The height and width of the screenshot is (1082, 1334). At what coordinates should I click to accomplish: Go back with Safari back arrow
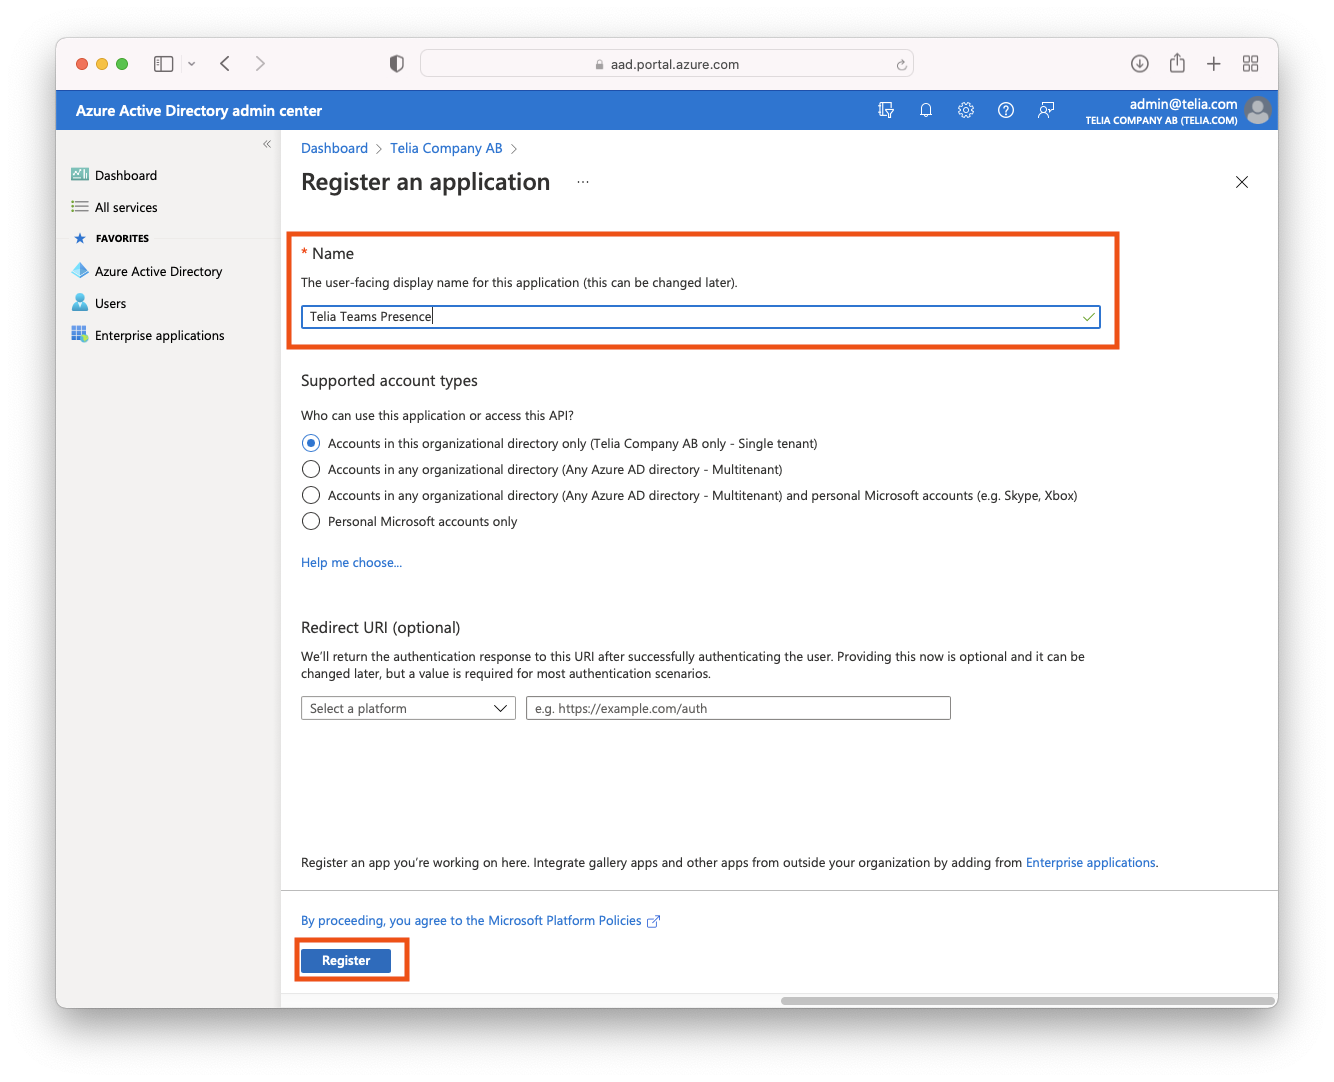[x=225, y=64]
